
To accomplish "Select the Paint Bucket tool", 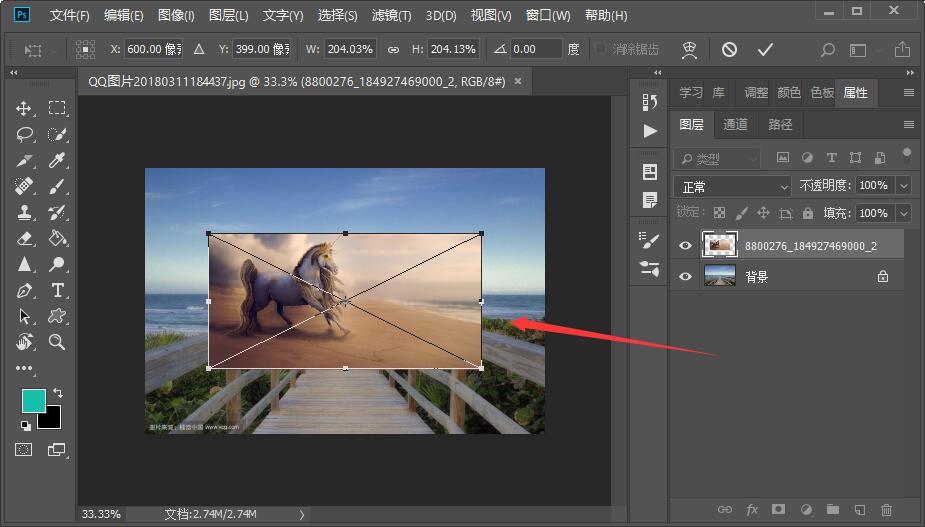I will tap(57, 238).
